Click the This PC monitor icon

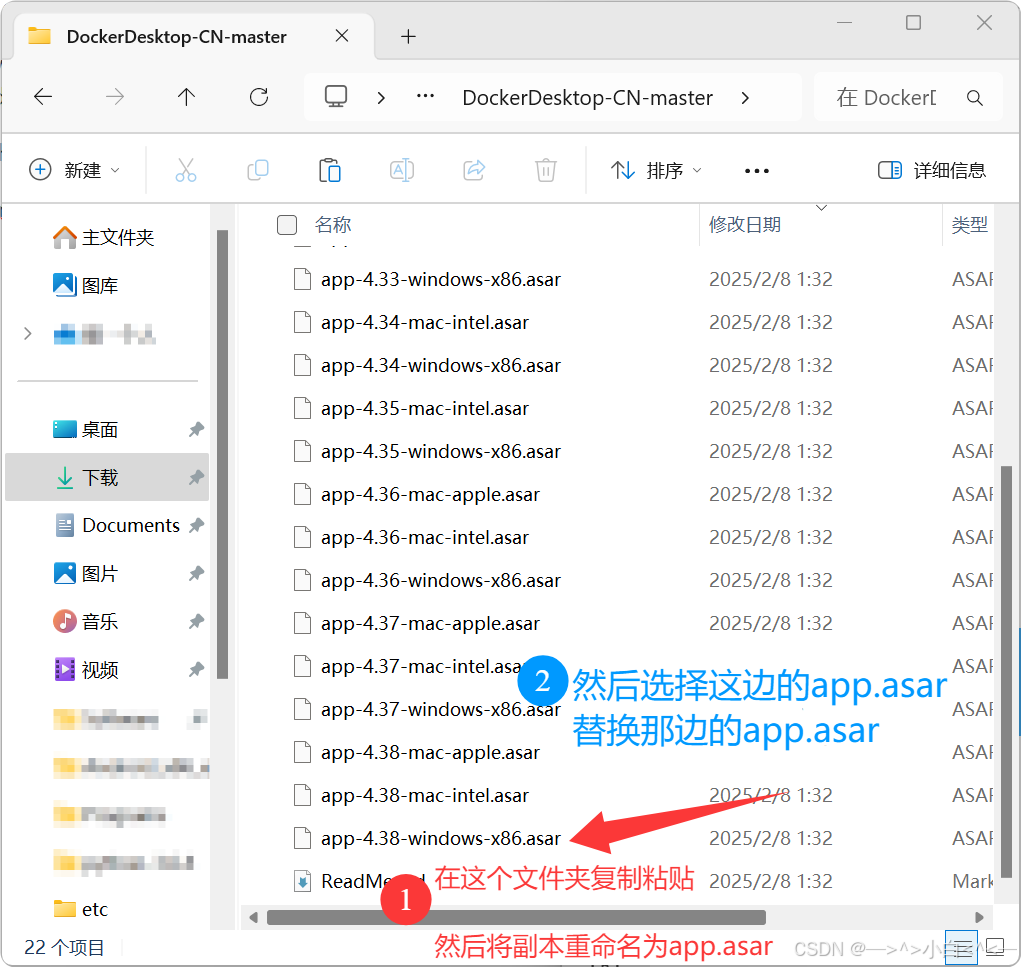(x=336, y=96)
